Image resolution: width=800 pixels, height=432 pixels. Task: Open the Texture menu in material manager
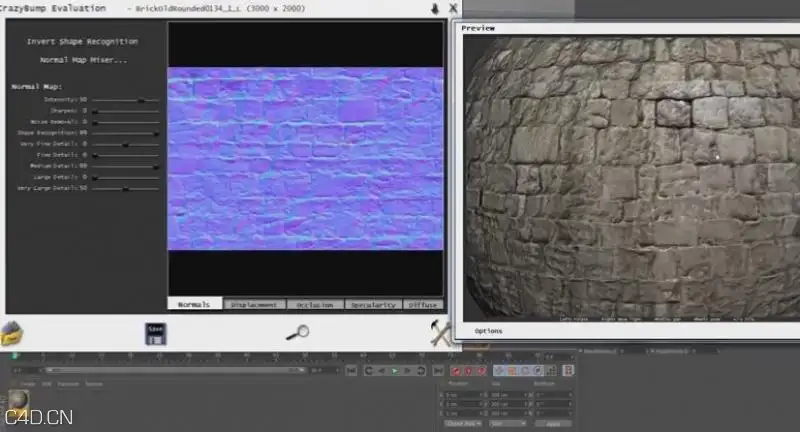click(x=94, y=384)
